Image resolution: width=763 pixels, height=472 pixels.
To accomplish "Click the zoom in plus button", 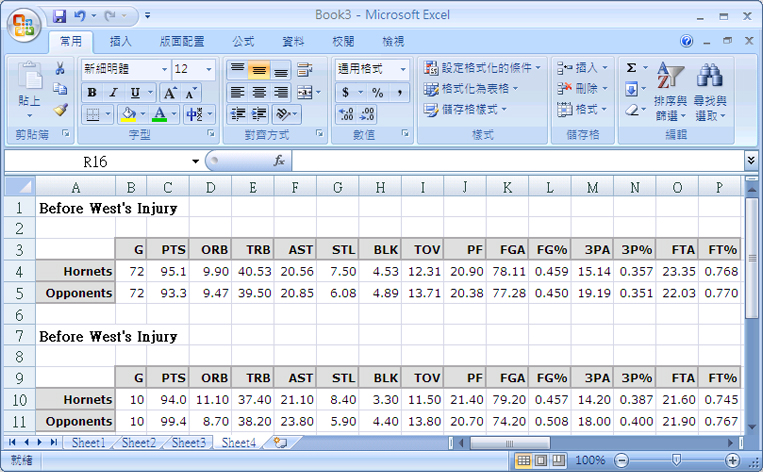I will [732, 460].
